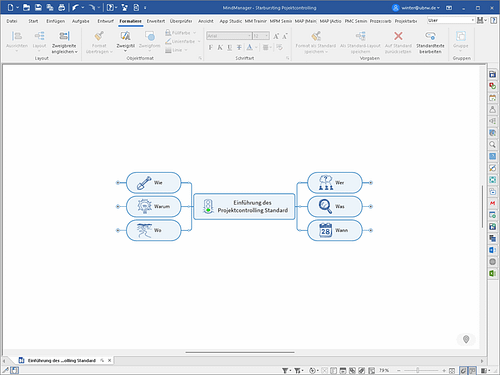Click the zoom out minus button
The height and width of the screenshot is (375, 500).
pyautogui.click(x=399, y=370)
